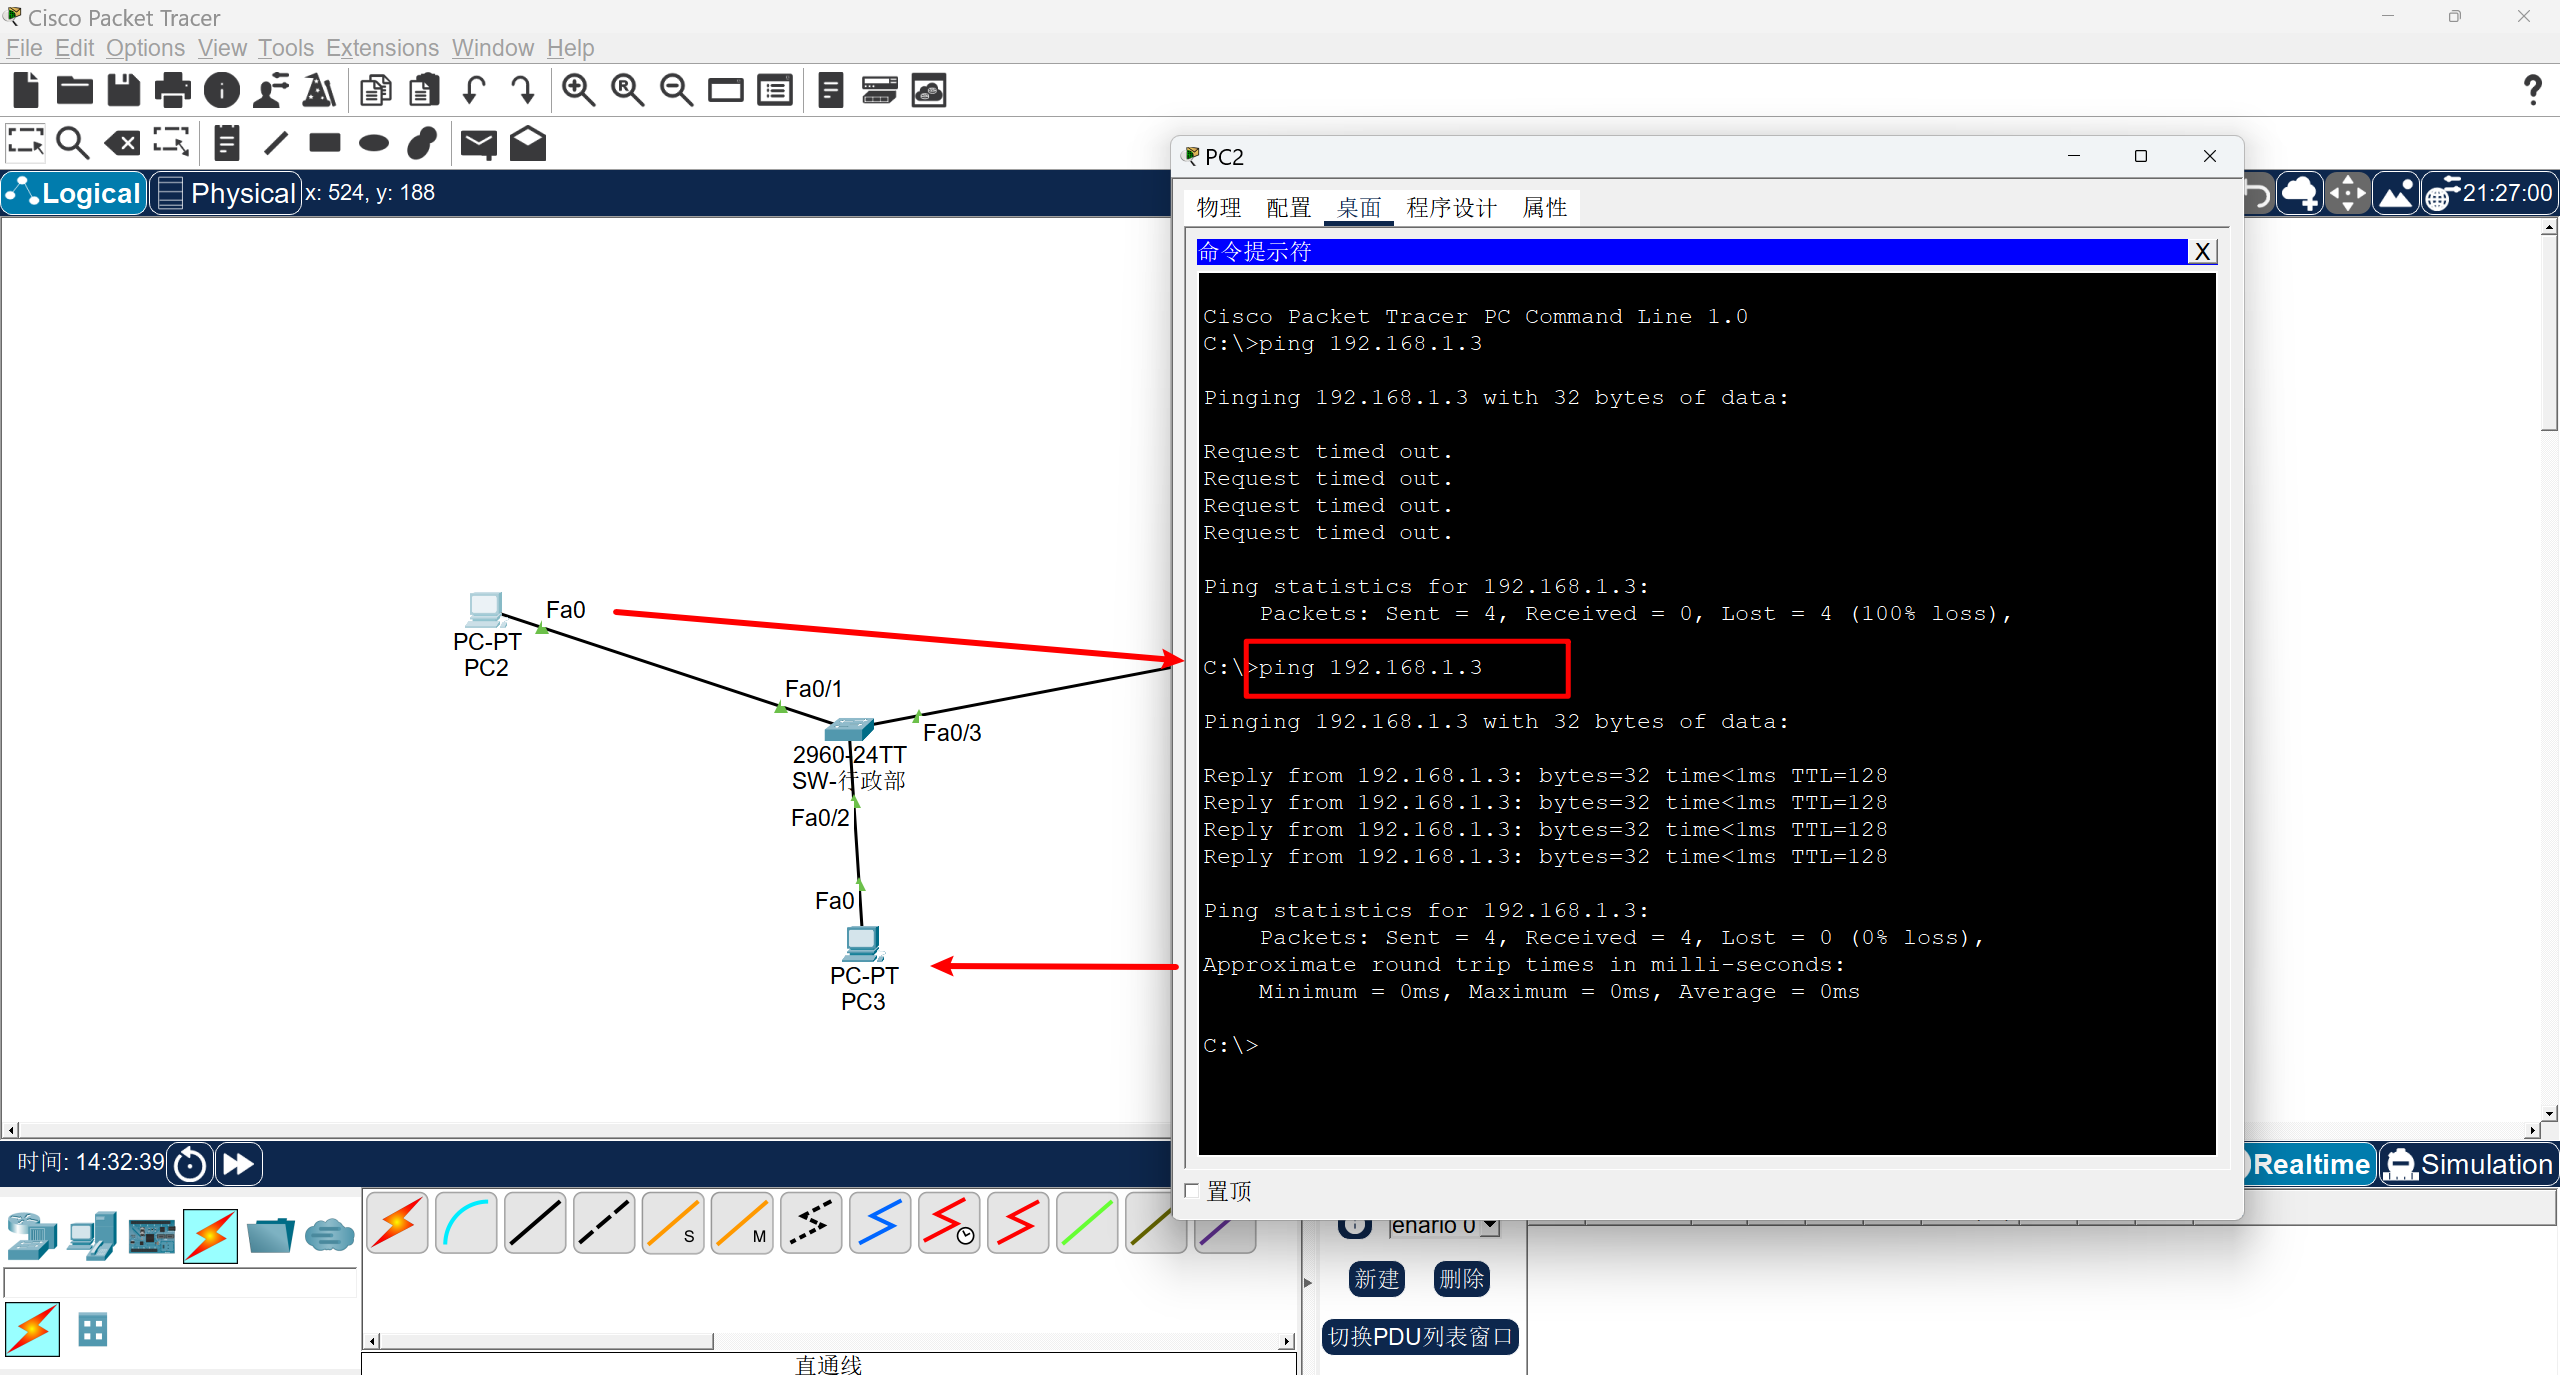Select the console cable
Image resolution: width=2560 pixels, height=1375 pixels.
[467, 1223]
